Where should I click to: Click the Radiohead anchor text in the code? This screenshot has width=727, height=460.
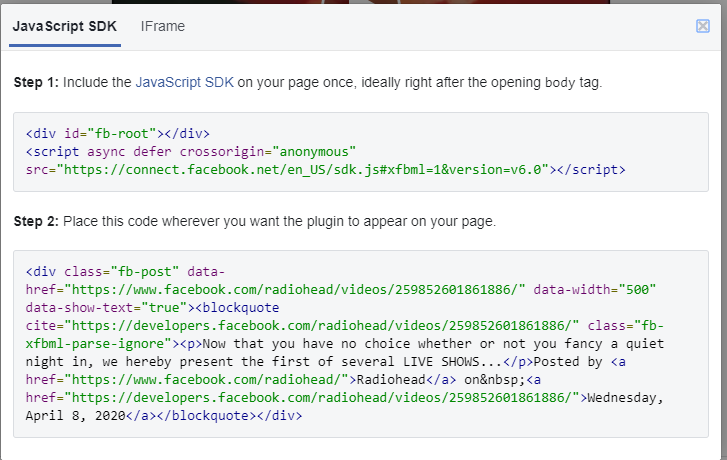391,380
